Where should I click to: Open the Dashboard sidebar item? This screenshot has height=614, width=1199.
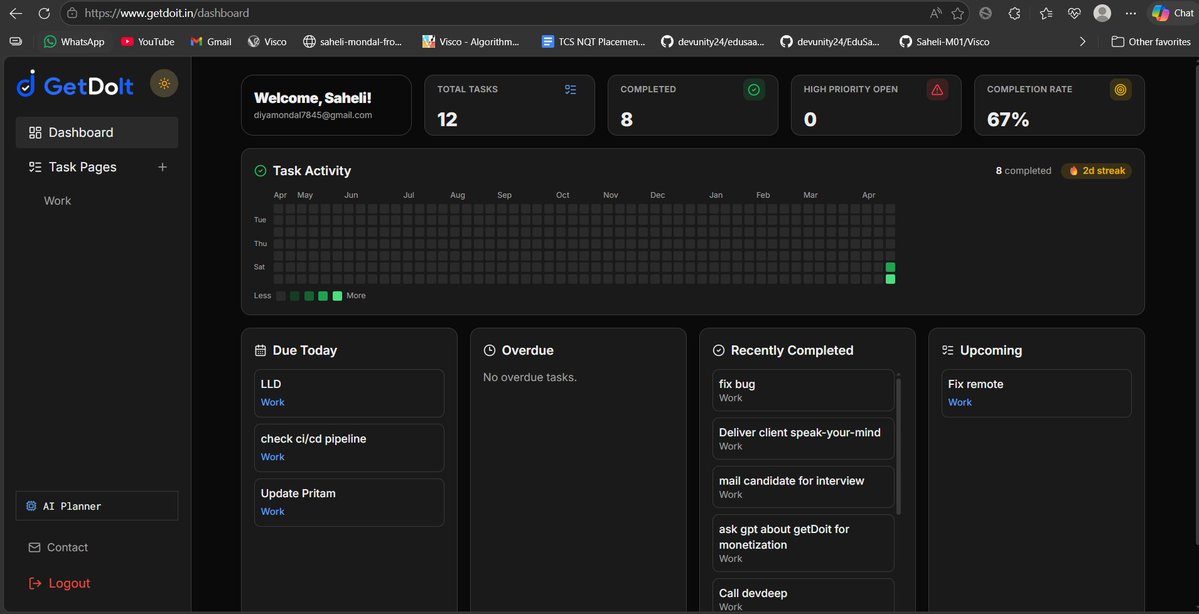[x=97, y=132]
